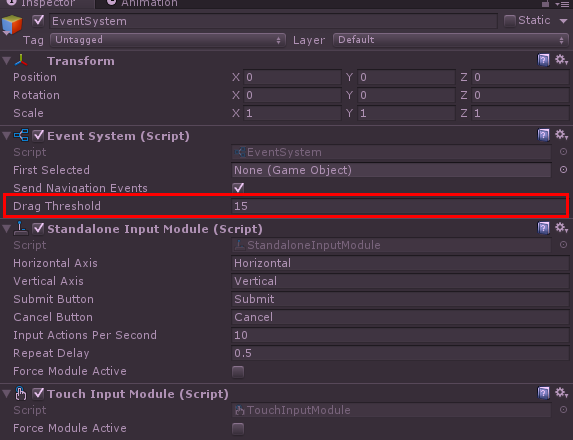Click the Repeat Delay input field

[x=400, y=353]
